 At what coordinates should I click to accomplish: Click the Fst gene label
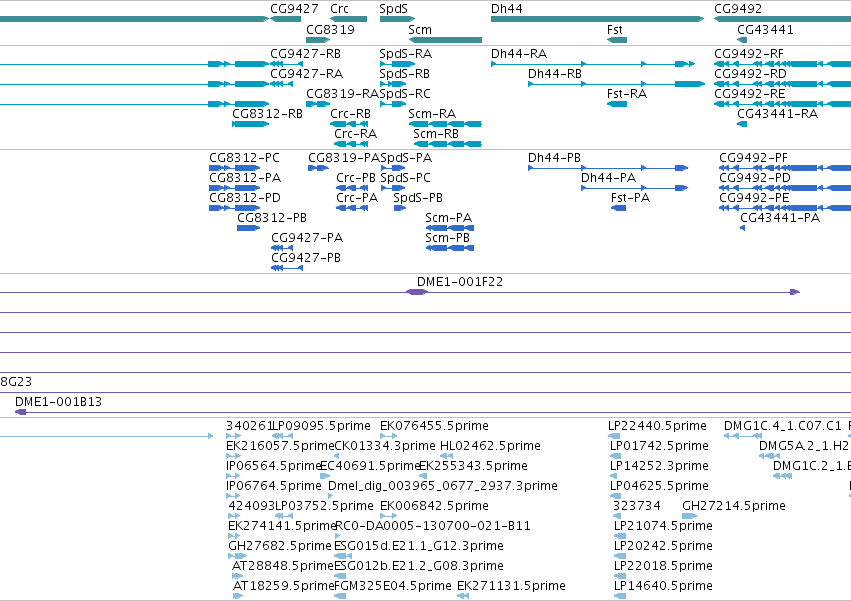click(x=614, y=29)
